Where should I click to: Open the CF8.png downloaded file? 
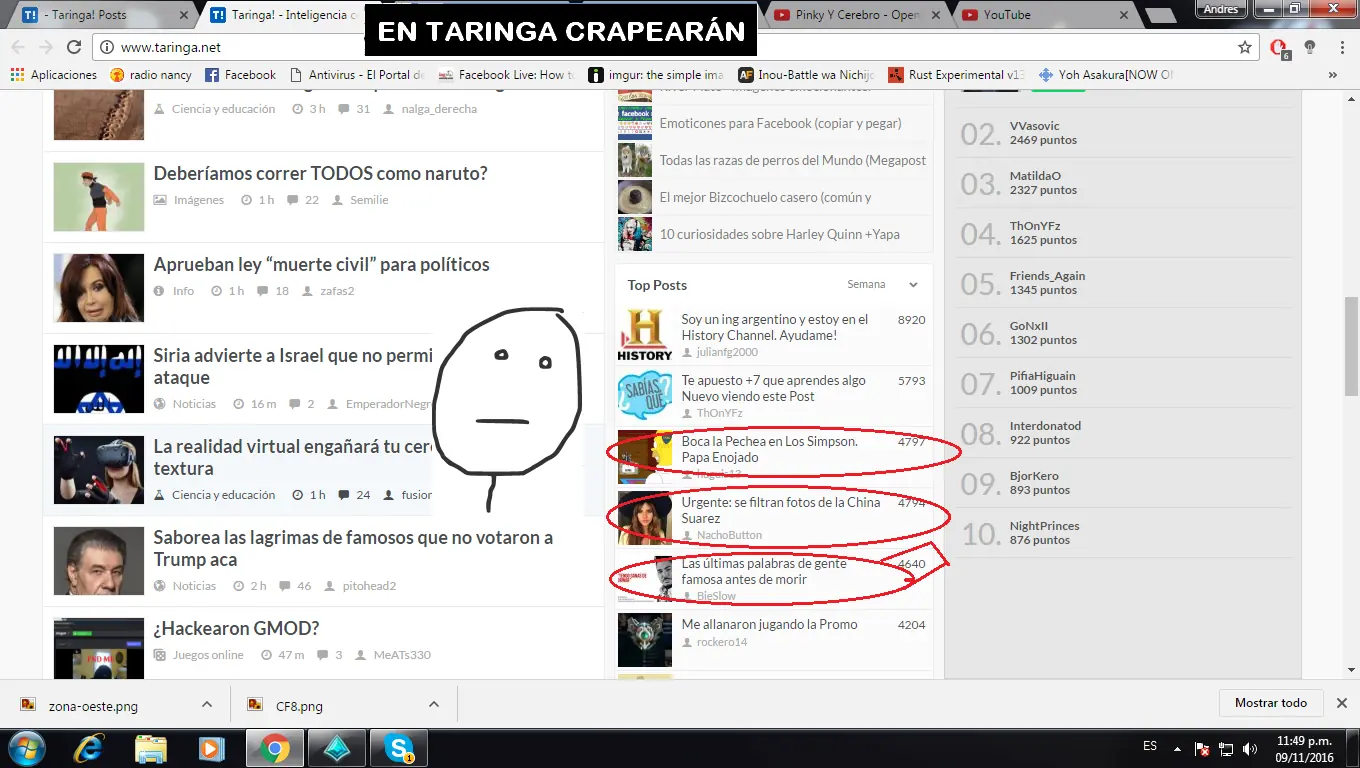coord(299,706)
